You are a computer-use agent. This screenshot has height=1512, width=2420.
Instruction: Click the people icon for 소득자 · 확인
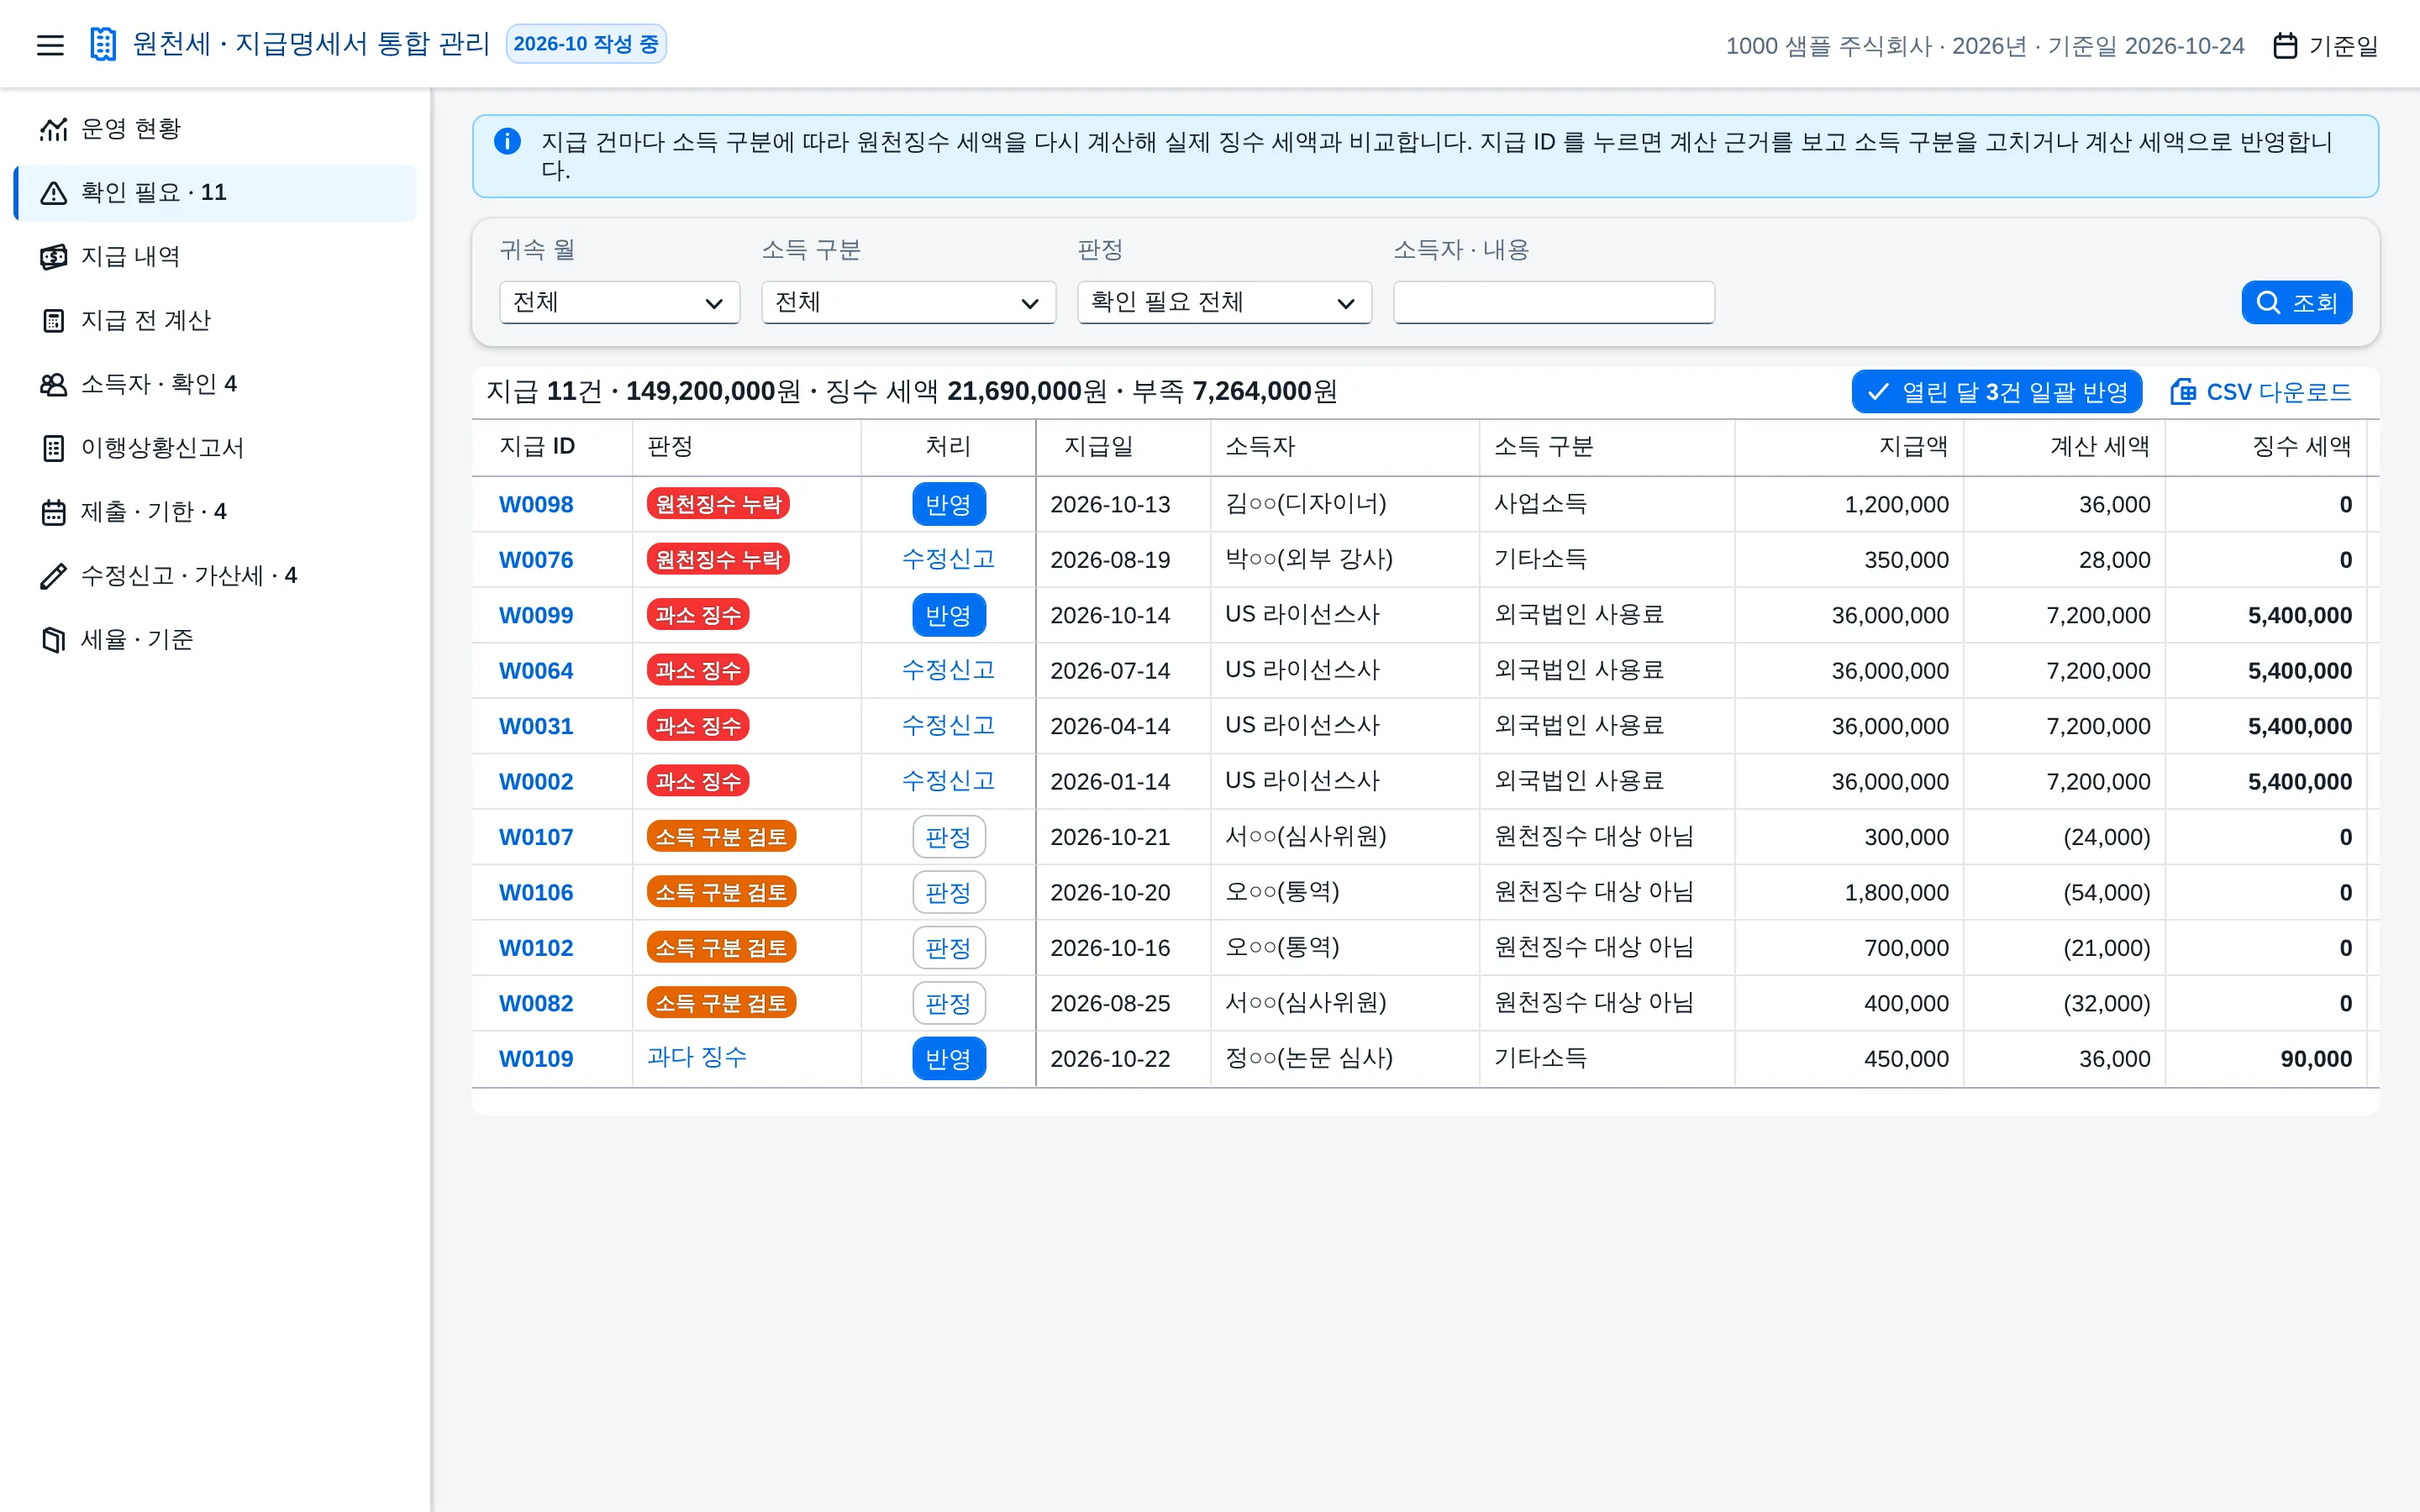(x=53, y=385)
